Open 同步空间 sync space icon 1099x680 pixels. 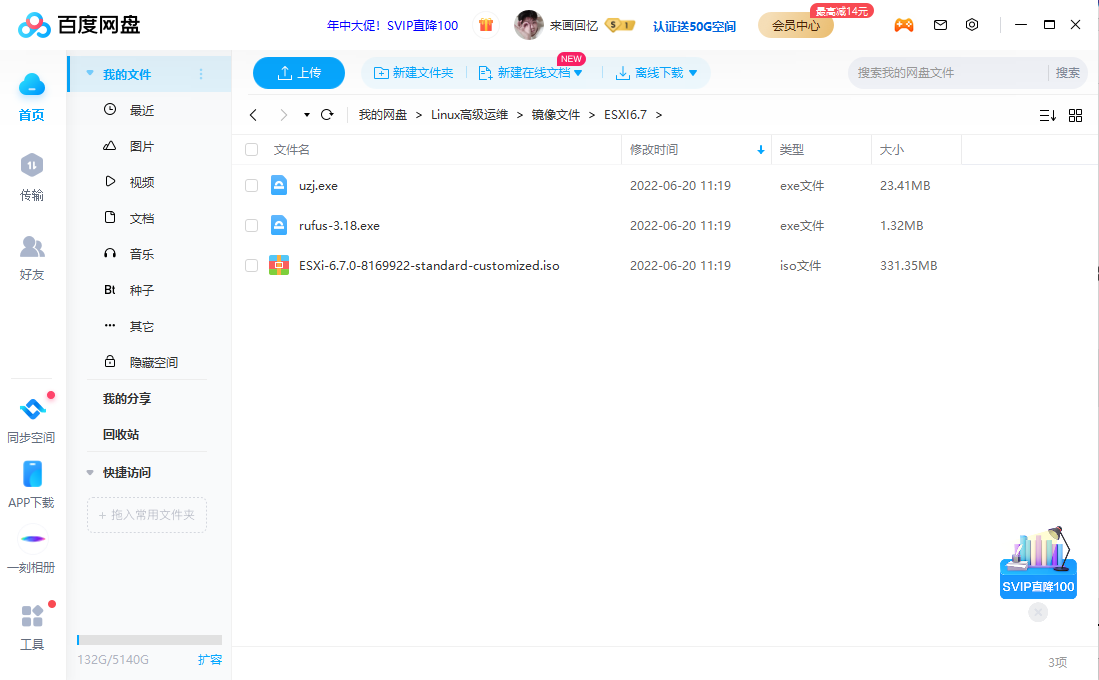tap(32, 408)
